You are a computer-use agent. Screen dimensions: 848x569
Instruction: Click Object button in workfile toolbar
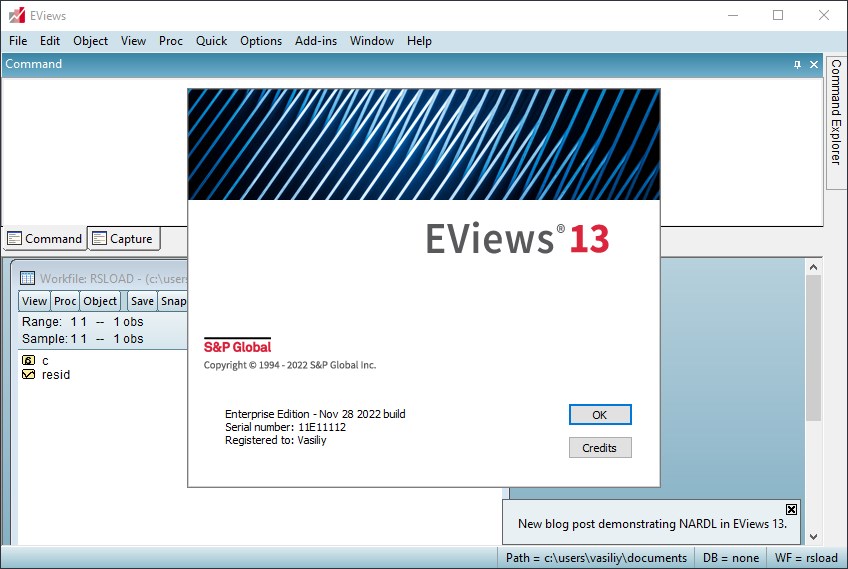(x=100, y=301)
